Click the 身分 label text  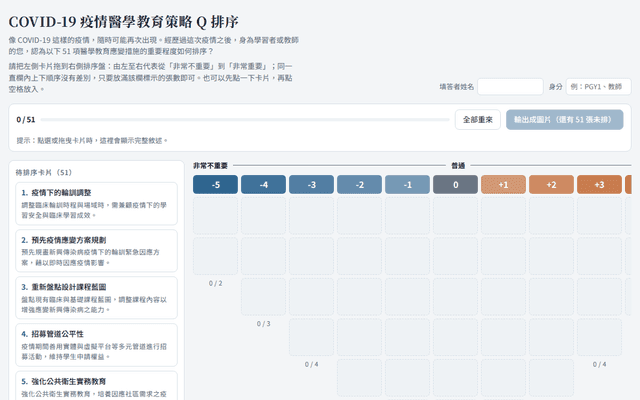click(x=556, y=87)
